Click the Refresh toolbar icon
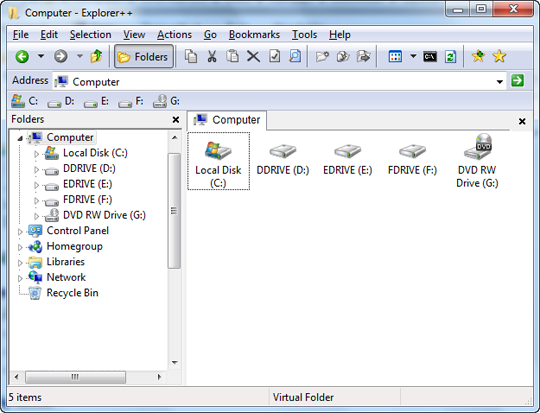Screen dimensions: 540x413 tap(450, 56)
